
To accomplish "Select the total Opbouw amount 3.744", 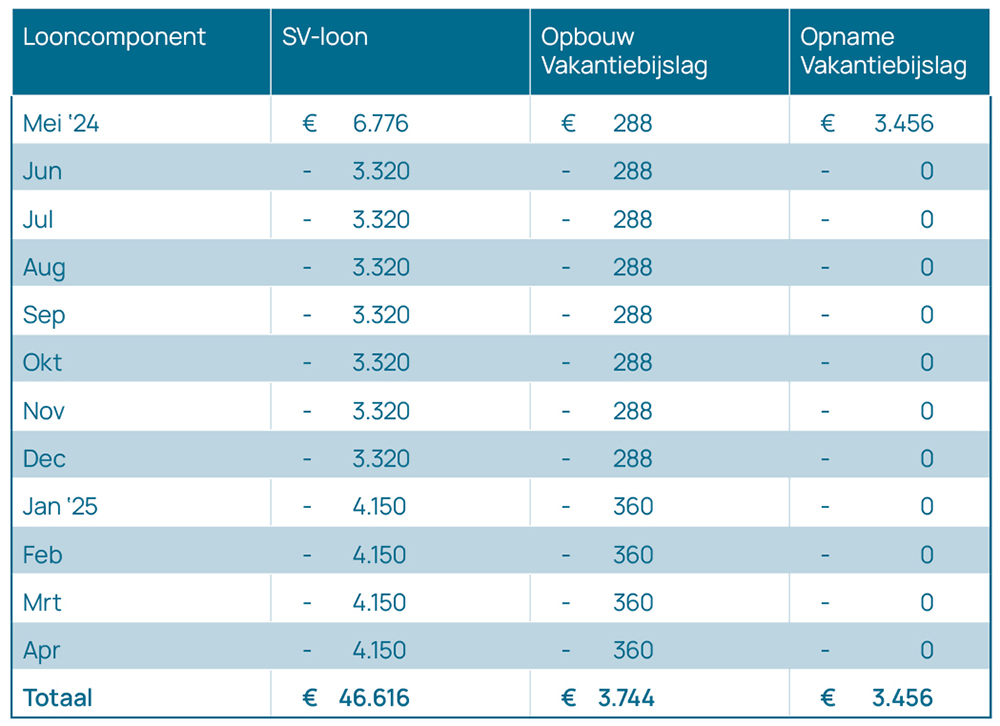I will (x=626, y=698).
